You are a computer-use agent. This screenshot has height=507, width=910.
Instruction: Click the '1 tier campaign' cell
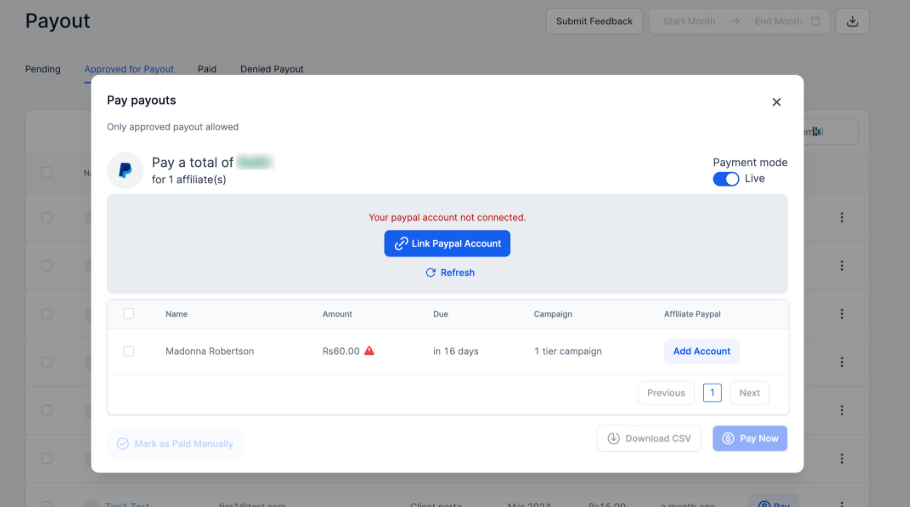pyautogui.click(x=568, y=351)
